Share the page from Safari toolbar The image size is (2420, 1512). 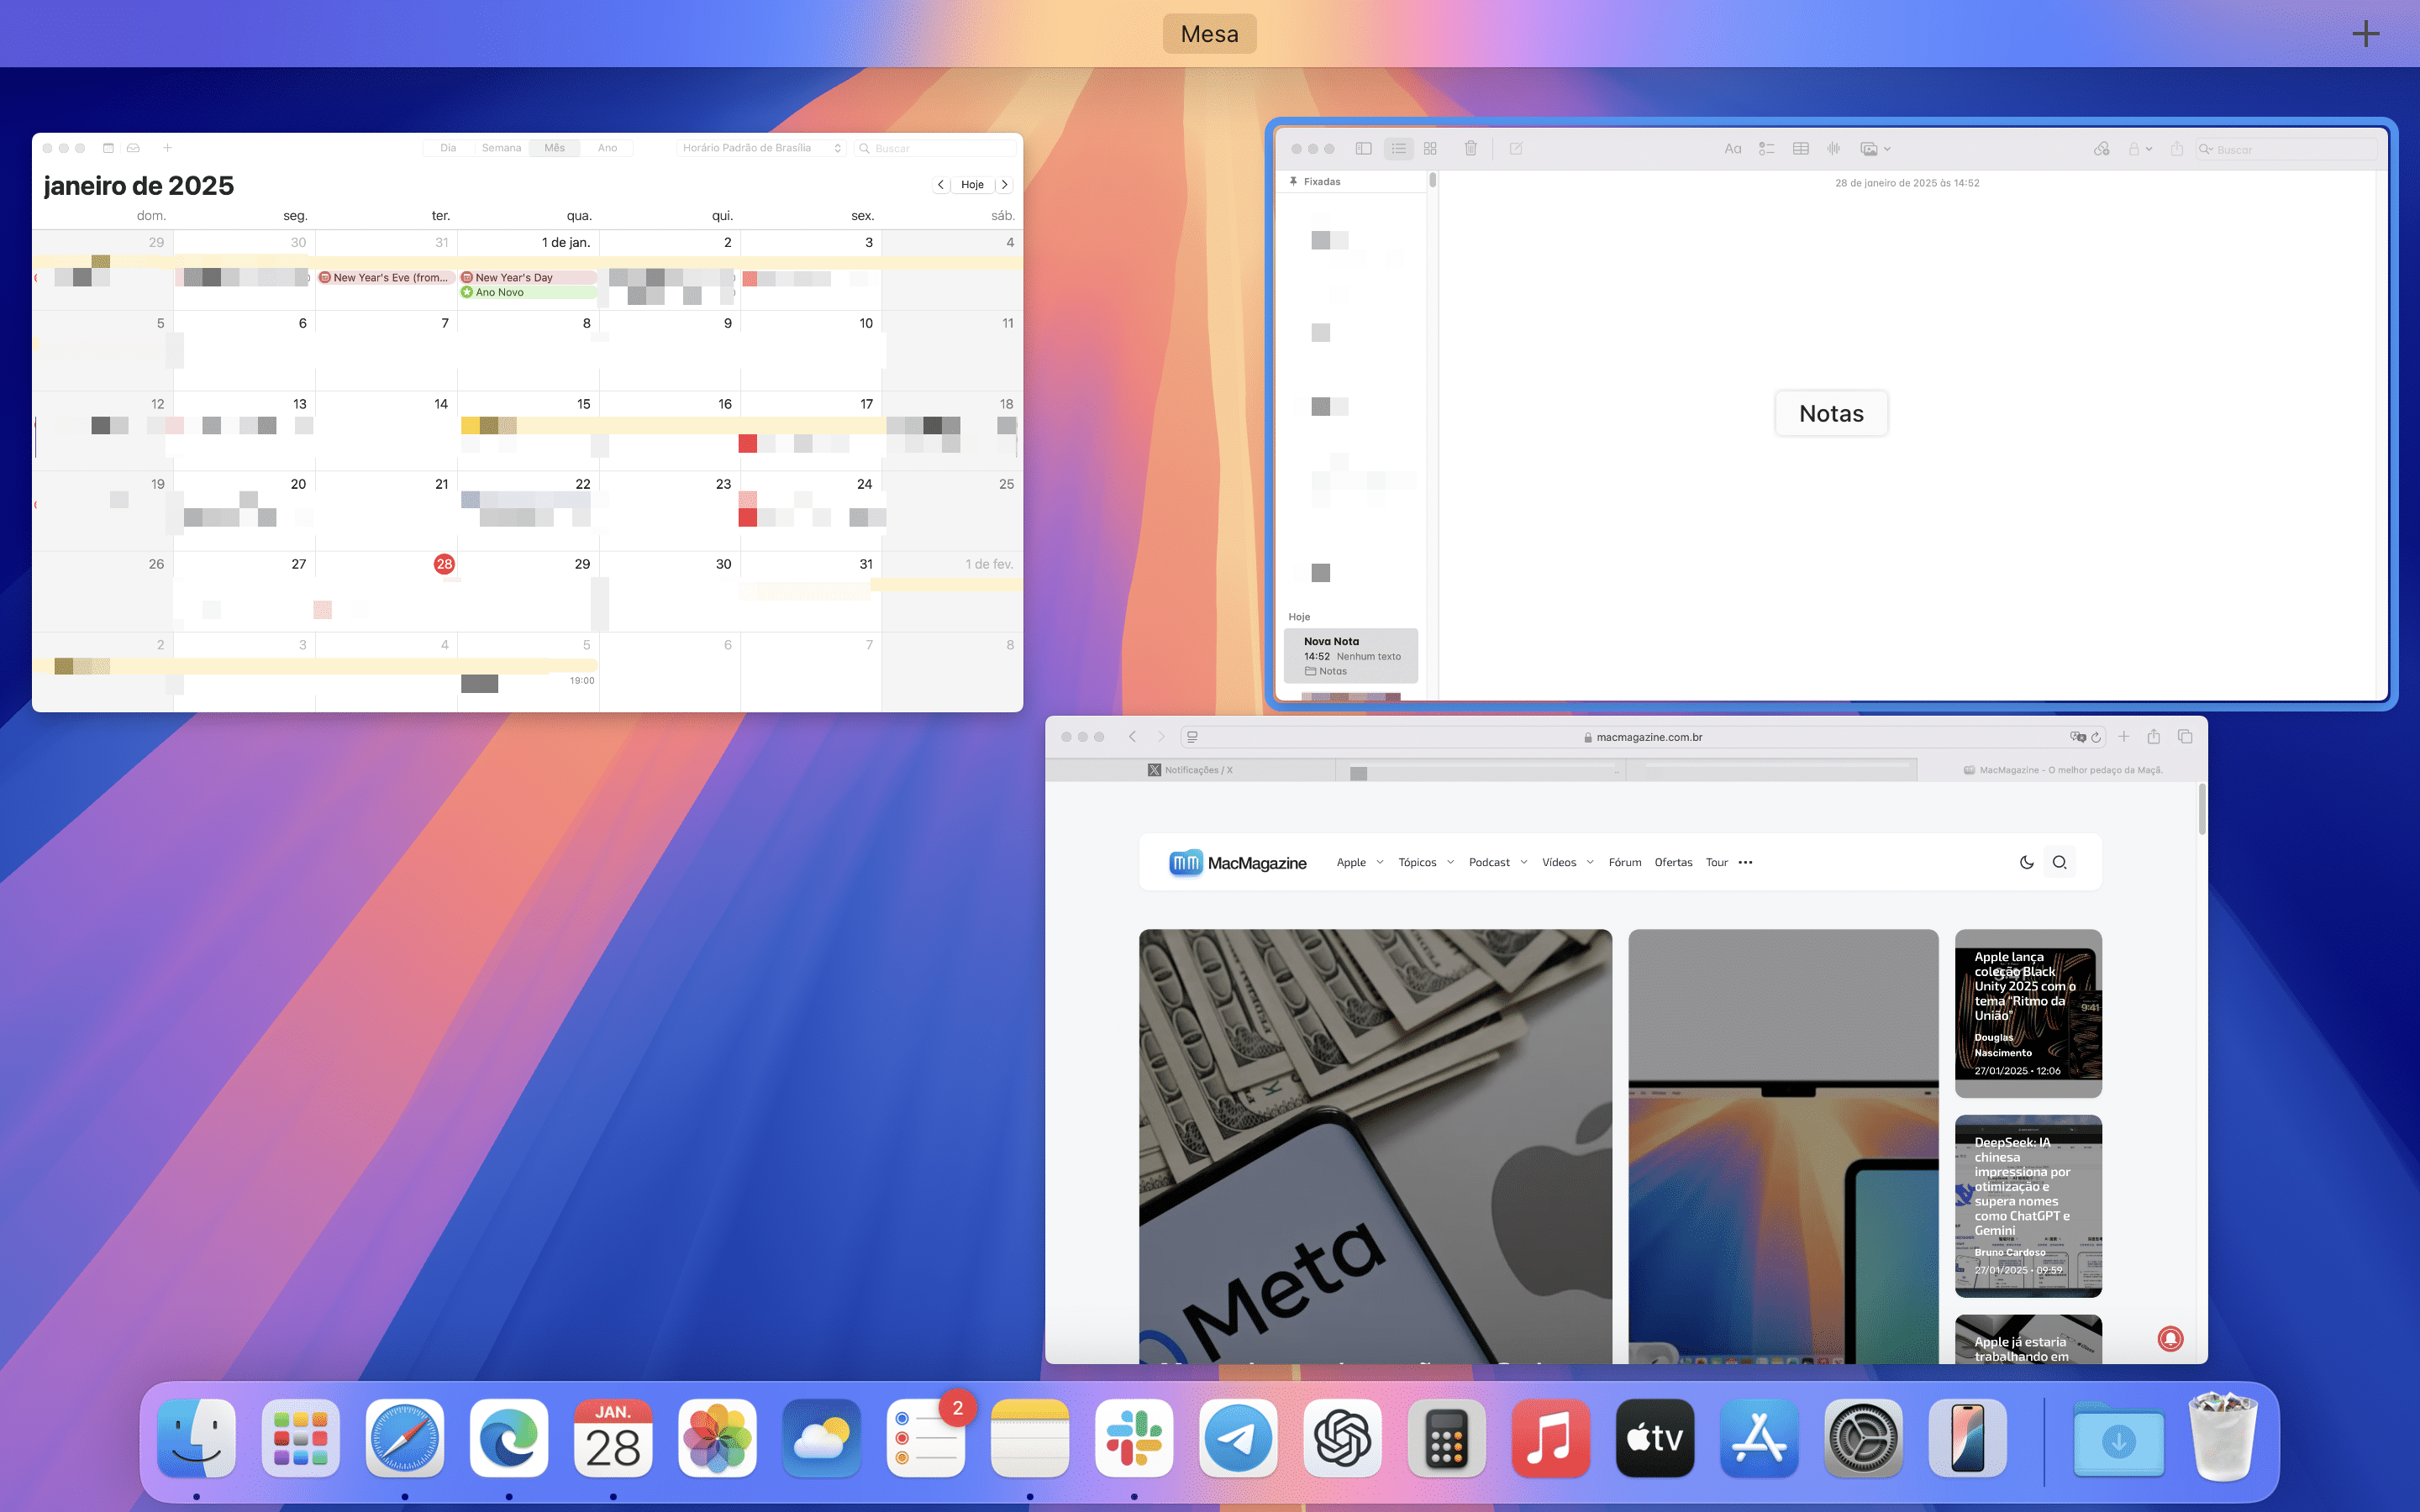tap(2154, 737)
